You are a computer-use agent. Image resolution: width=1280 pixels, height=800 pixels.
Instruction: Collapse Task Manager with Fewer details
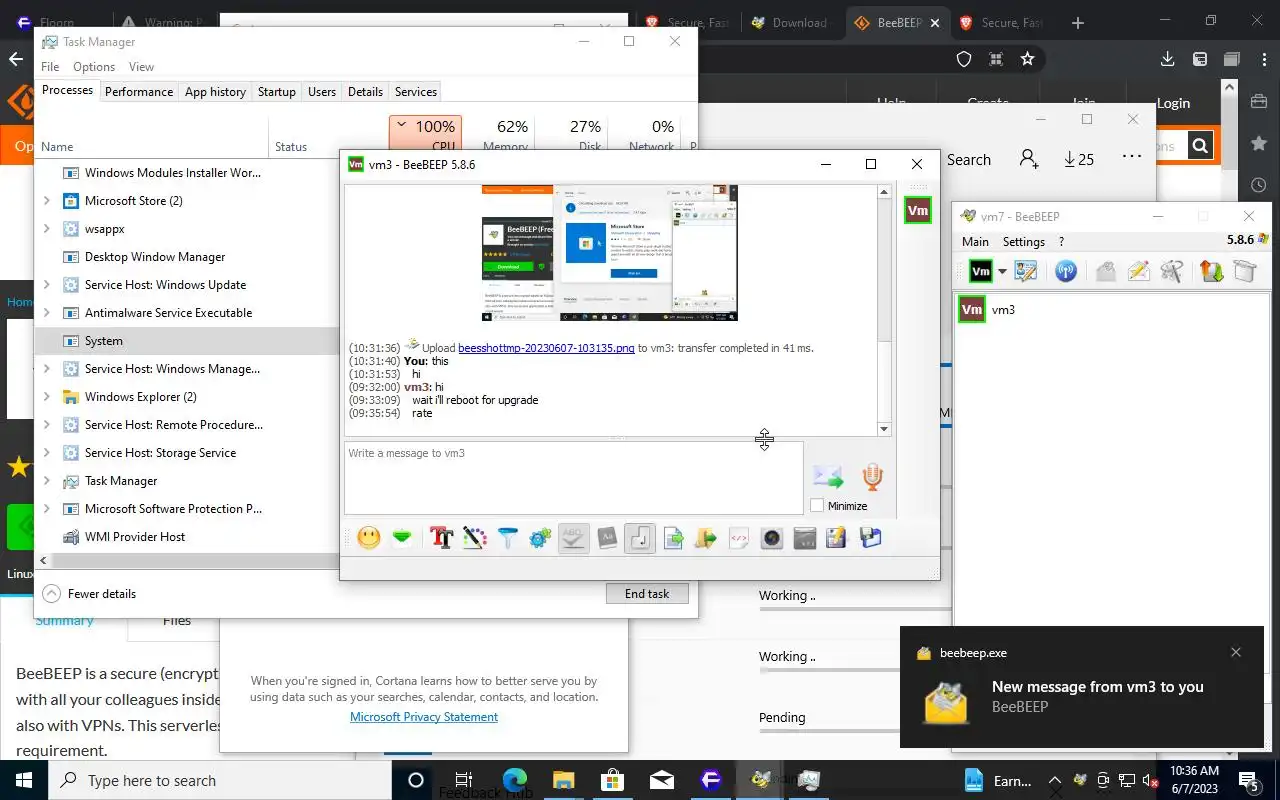tap(90, 593)
